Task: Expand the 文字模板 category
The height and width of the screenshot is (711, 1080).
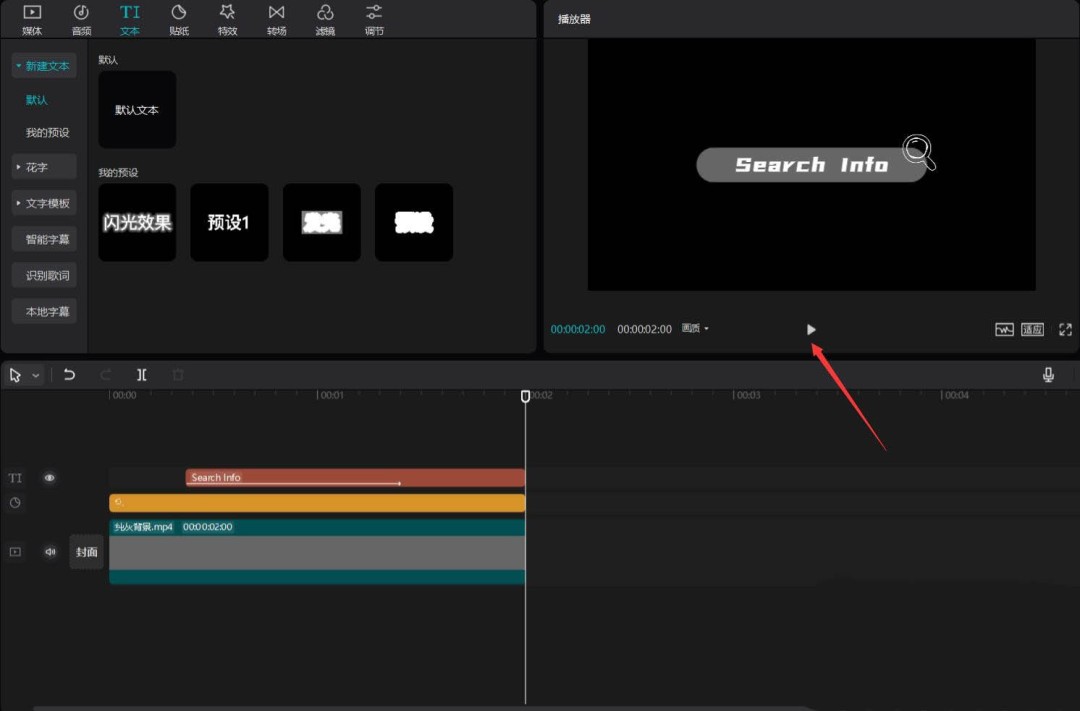Action: pyautogui.click(x=44, y=203)
